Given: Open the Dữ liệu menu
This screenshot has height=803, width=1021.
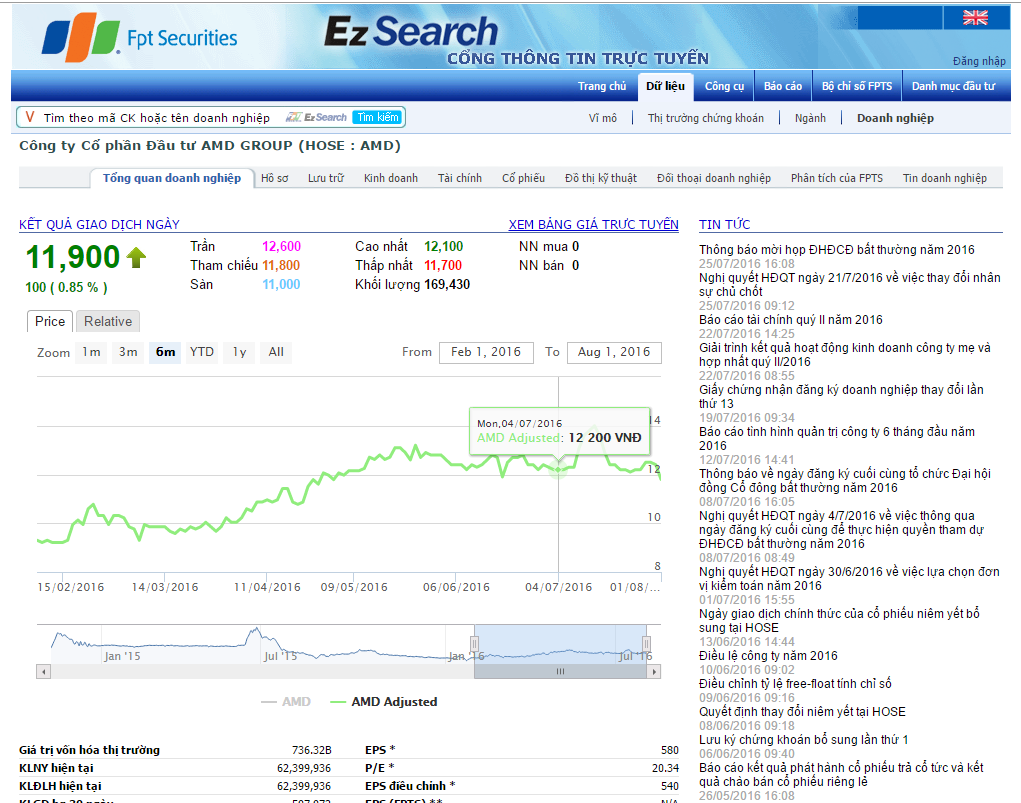Looking at the screenshot, I should pos(665,86).
